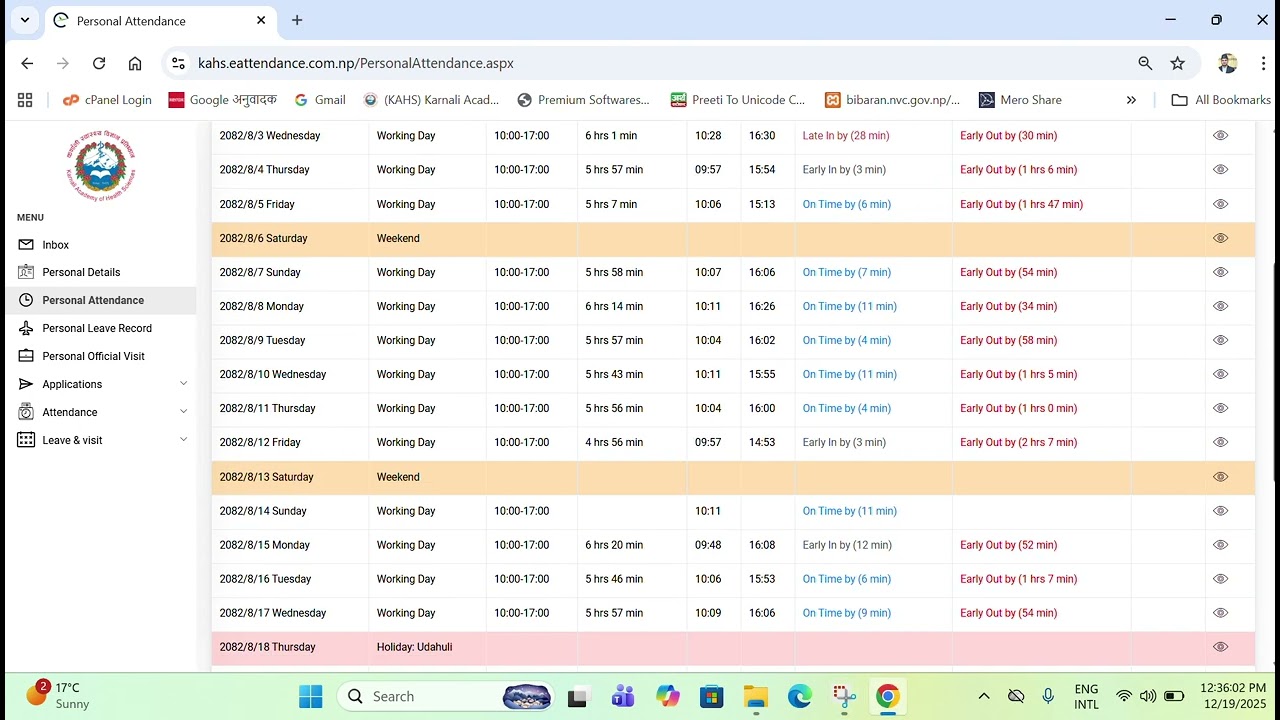The height and width of the screenshot is (720, 1280).
Task: Click the 'Early Out by (2 hrs 7 min)' text
Action: (x=1018, y=442)
